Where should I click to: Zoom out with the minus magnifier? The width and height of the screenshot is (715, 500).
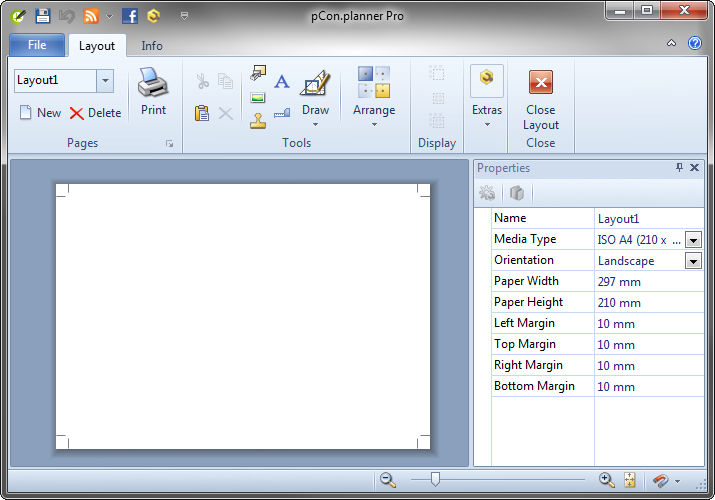[x=388, y=479]
